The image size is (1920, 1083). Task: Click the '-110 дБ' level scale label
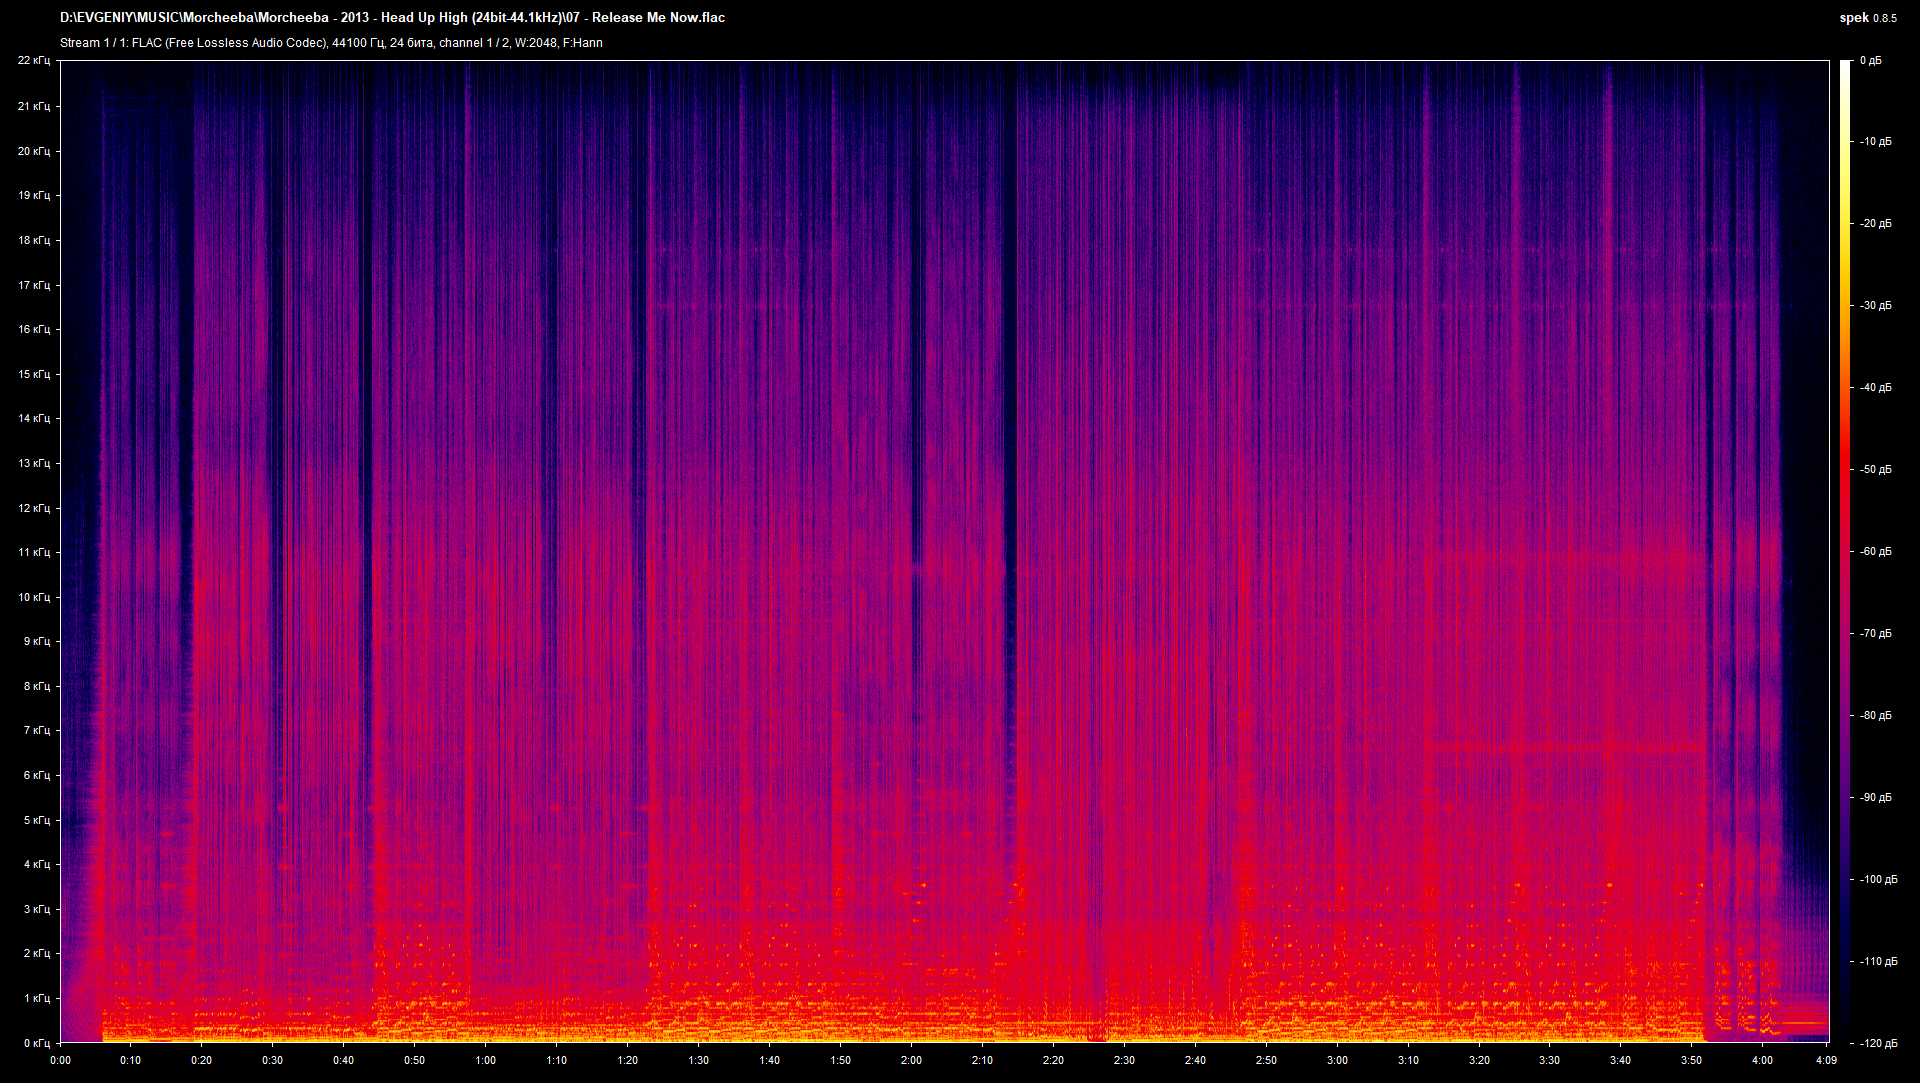tap(1878, 962)
